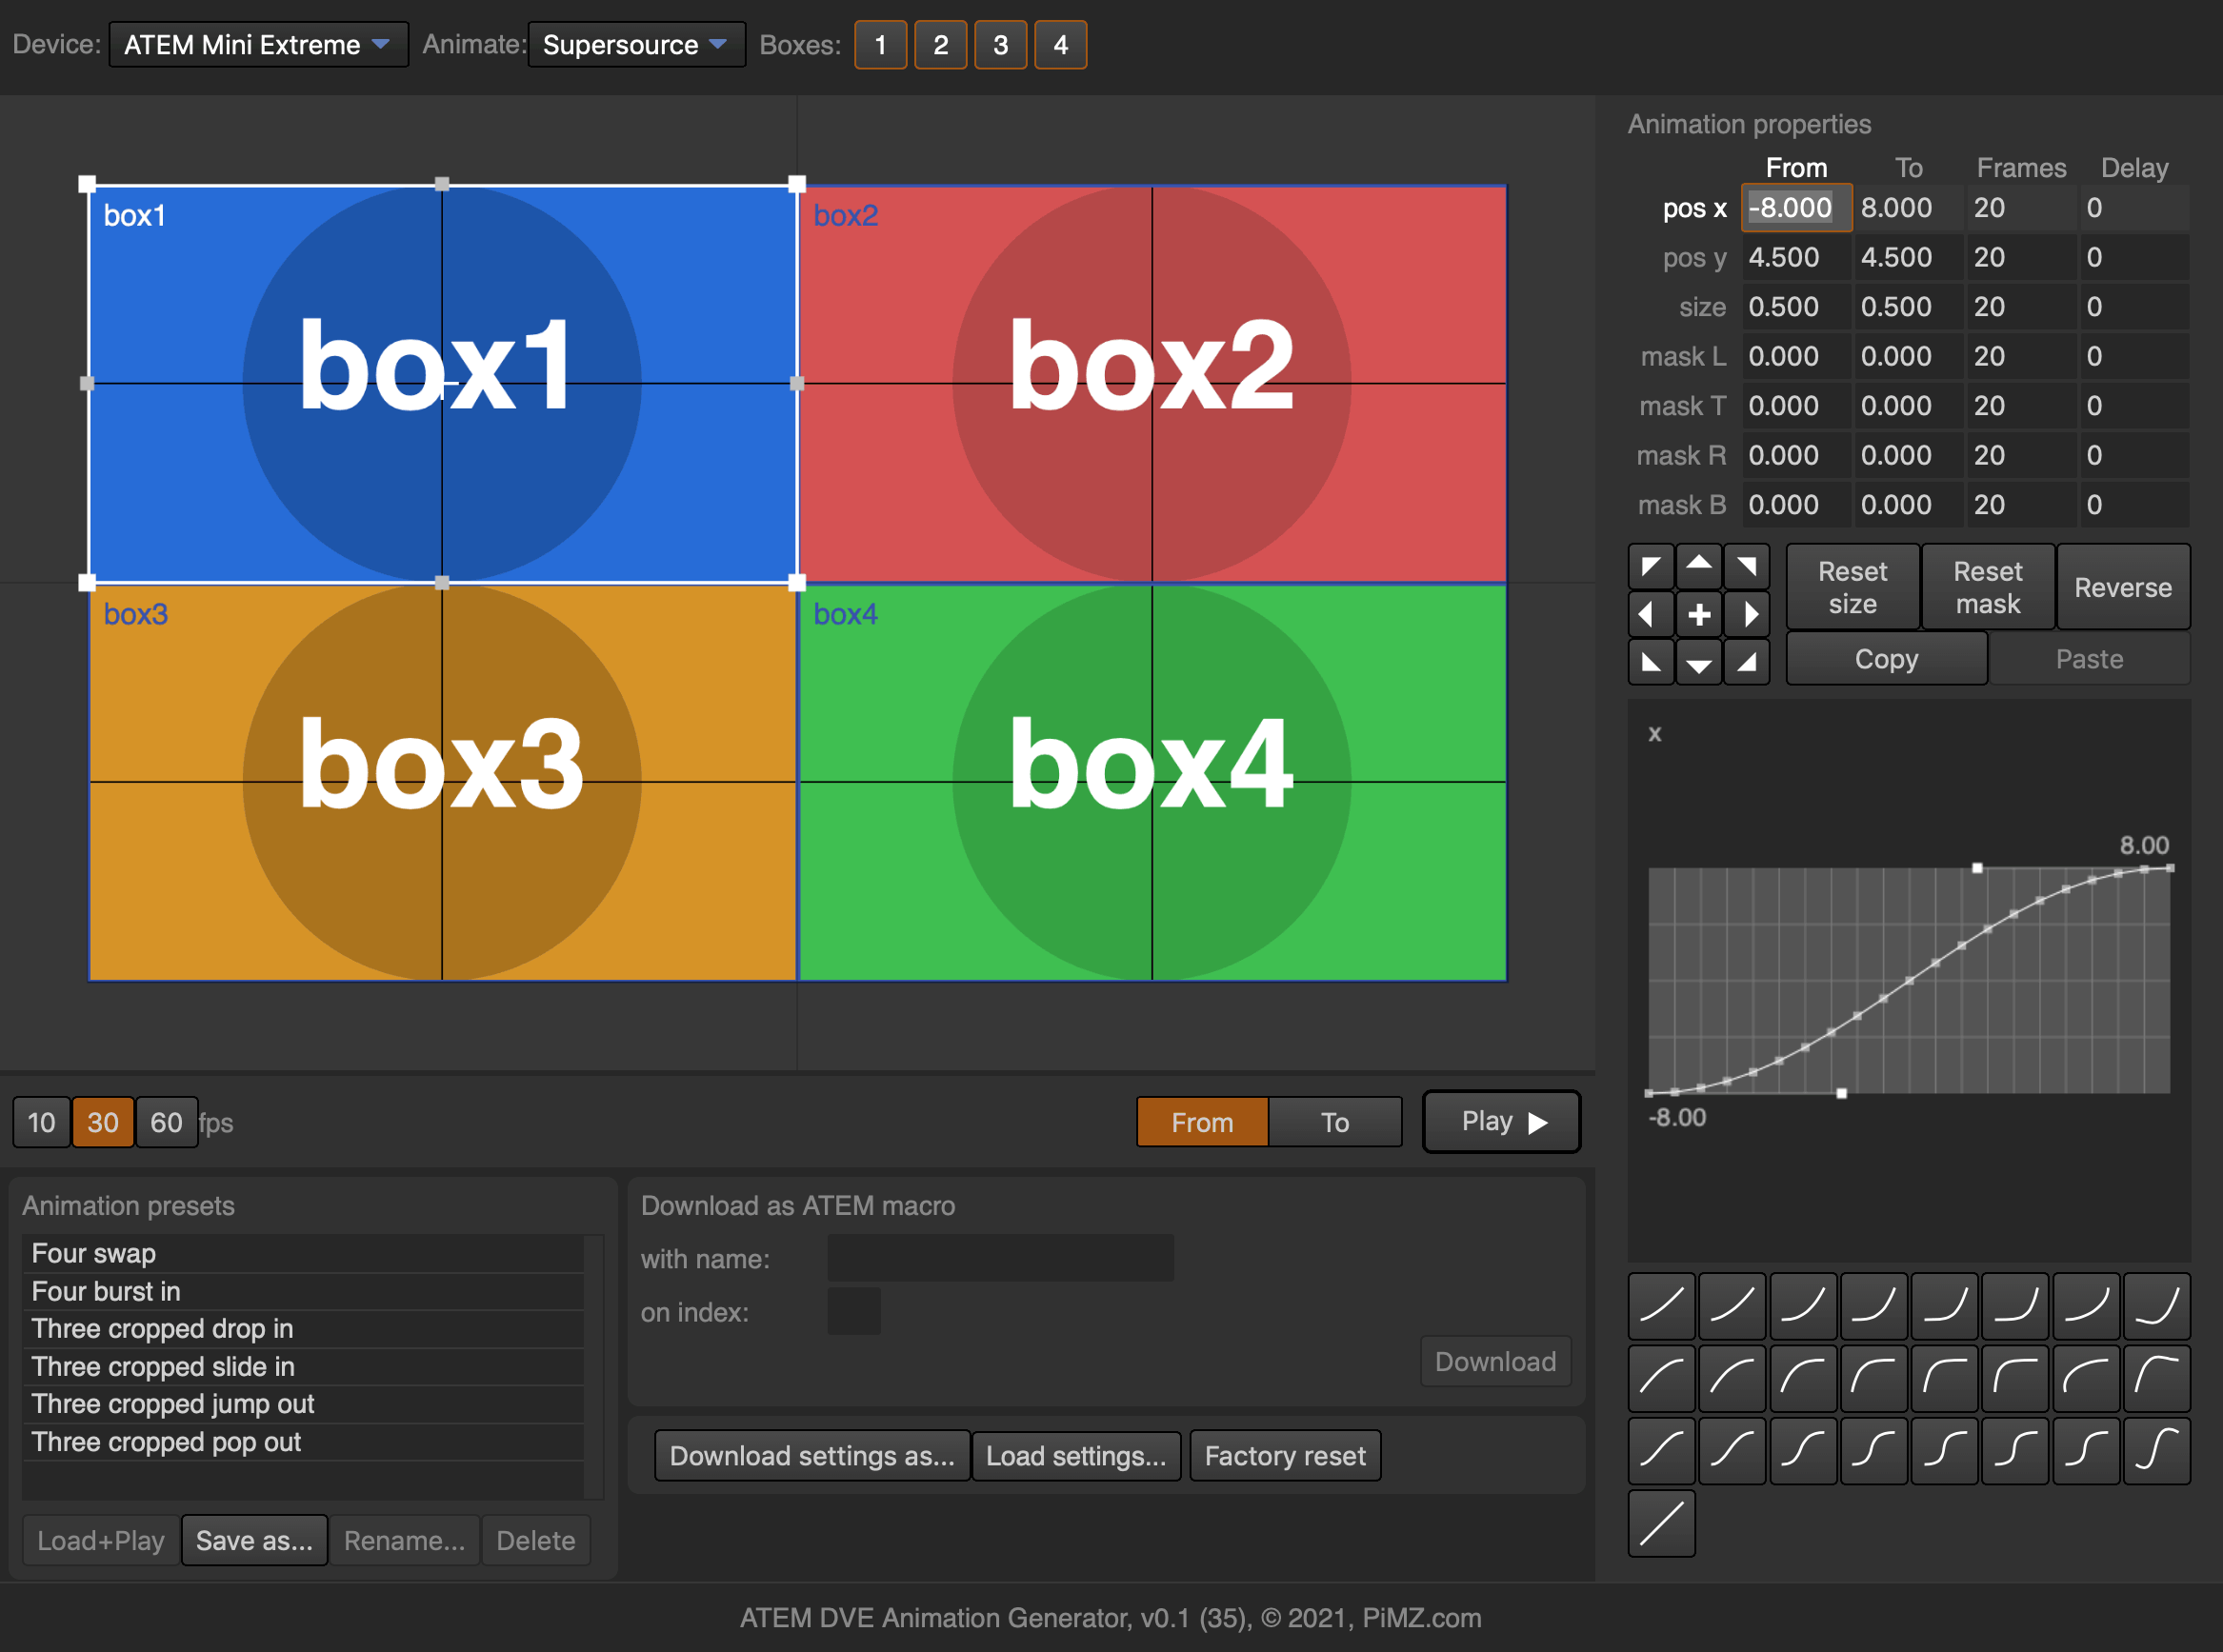
Task: Click the move-right arrow alignment icon
Action: [1746, 614]
